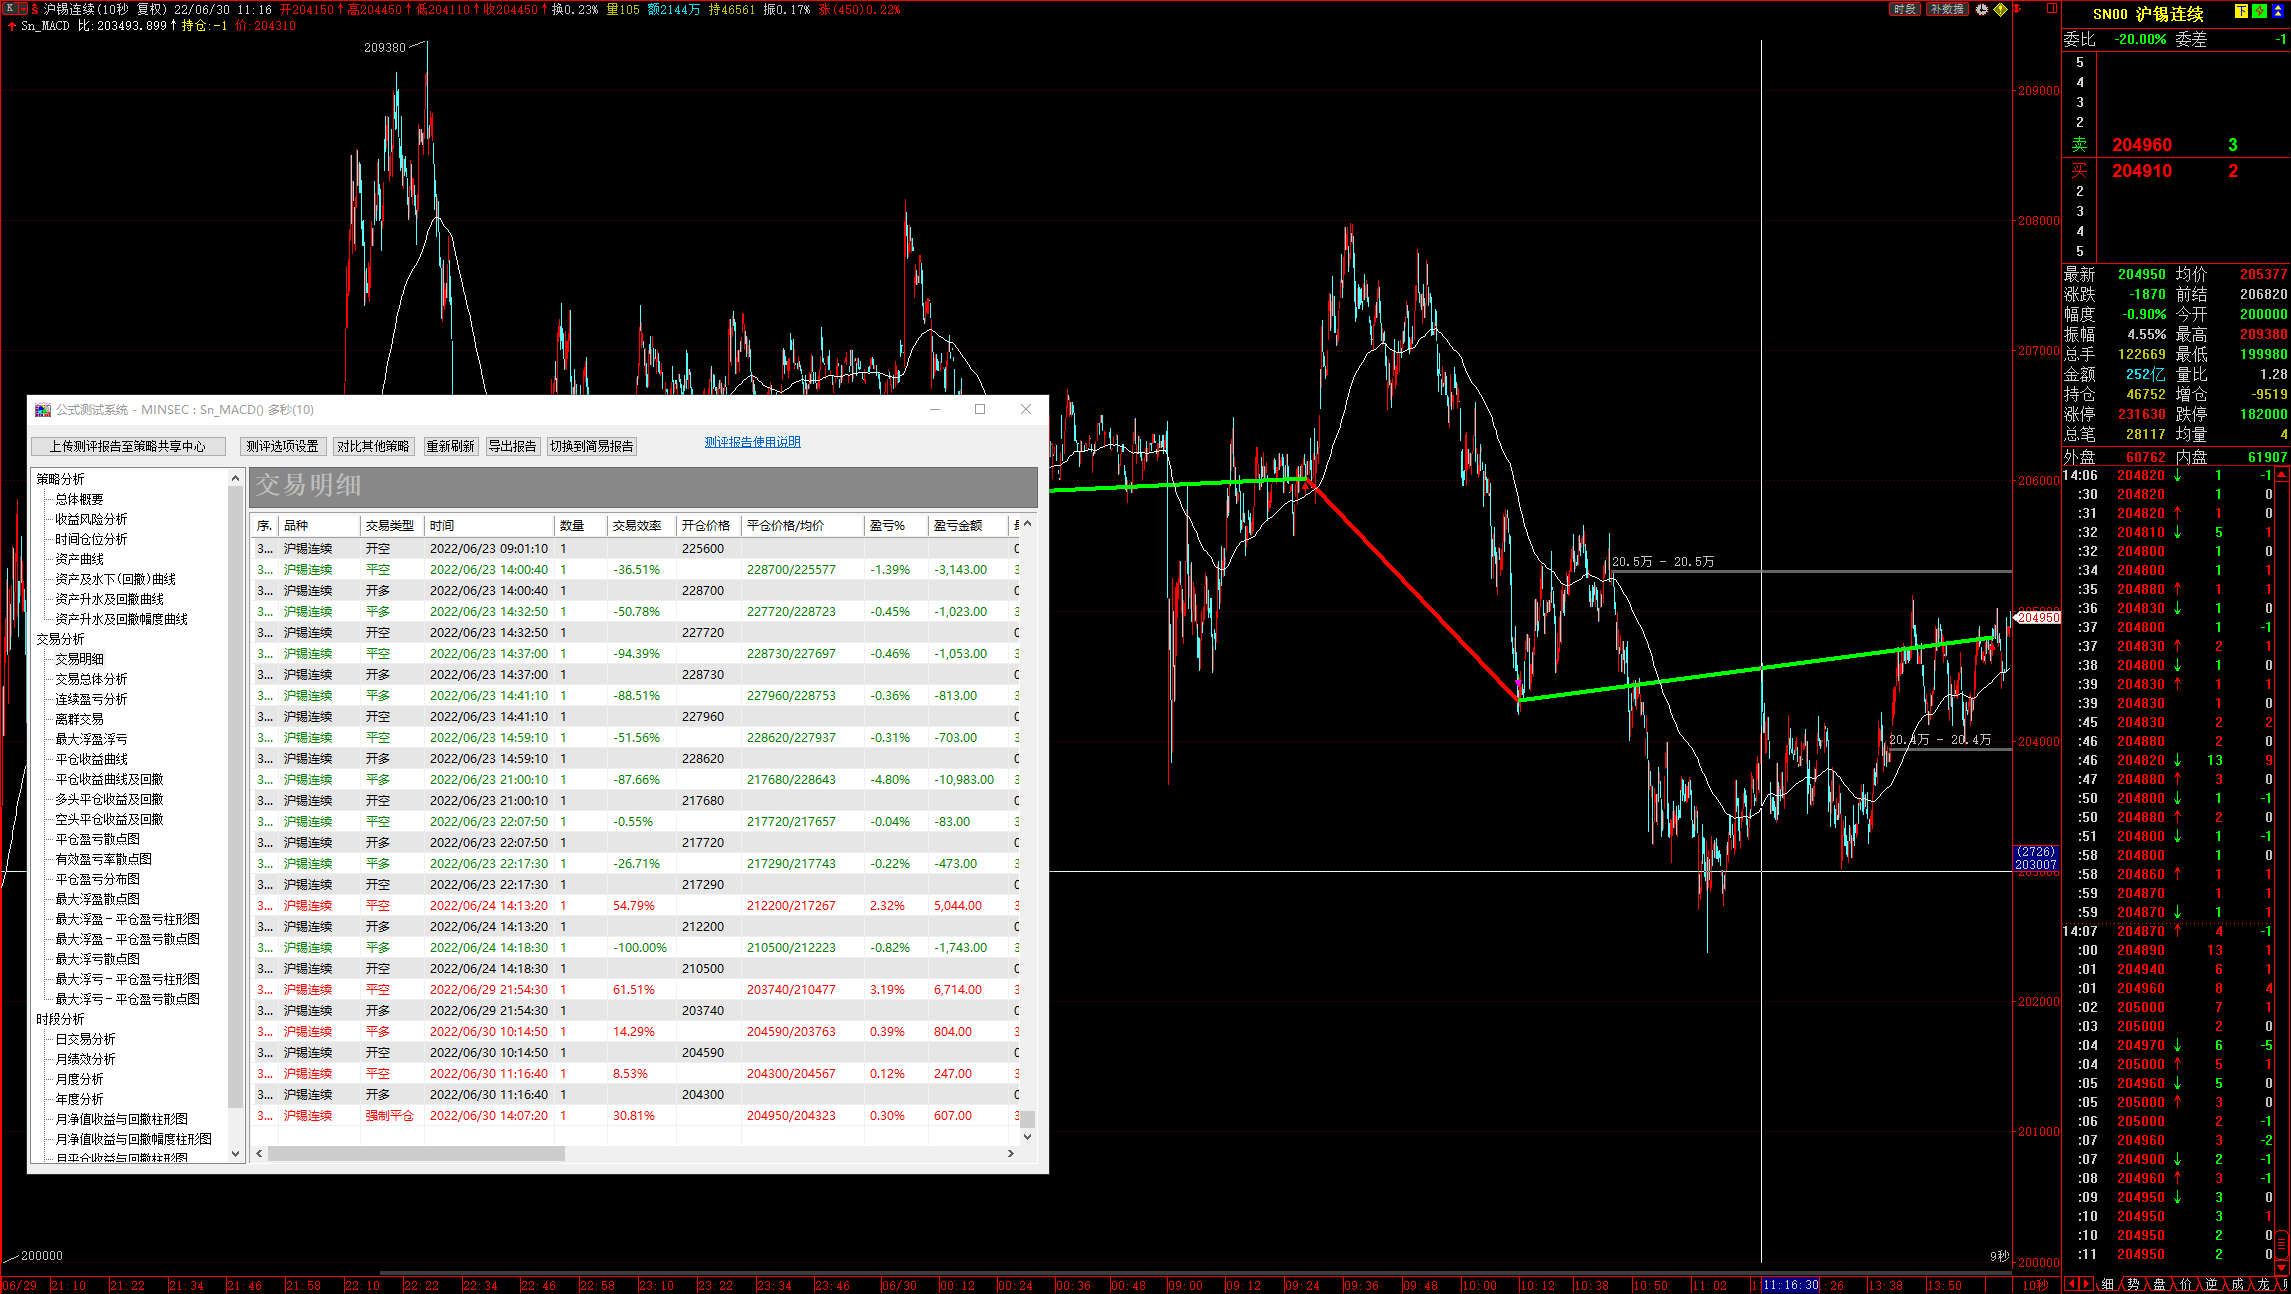
Task: Click the K chart-type icon at top left
Action: pyautogui.click(x=10, y=8)
